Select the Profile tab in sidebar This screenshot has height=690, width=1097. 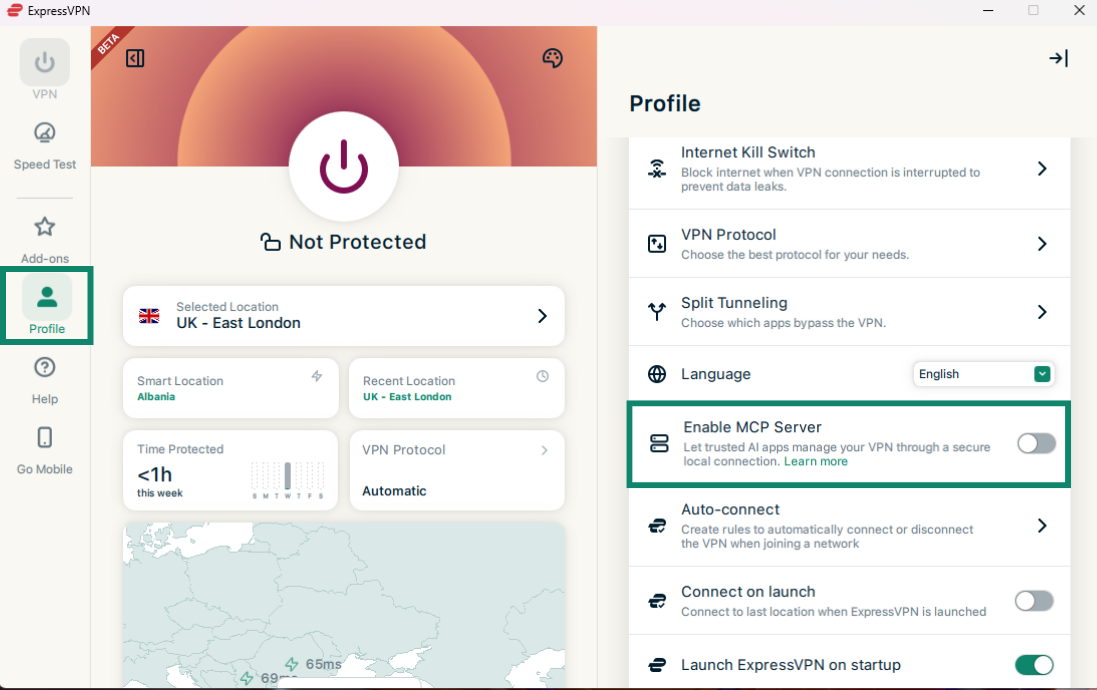pyautogui.click(x=46, y=307)
